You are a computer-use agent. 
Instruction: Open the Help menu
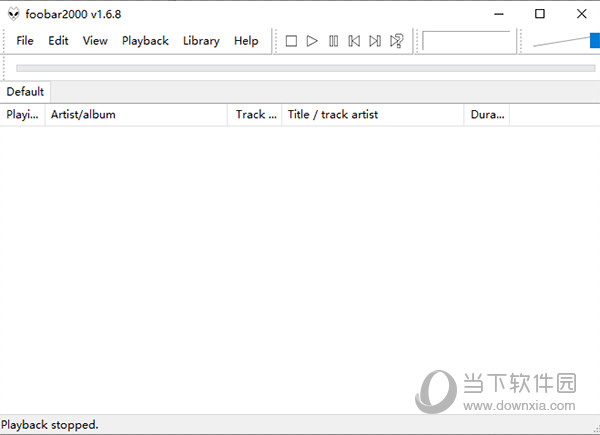coord(246,41)
